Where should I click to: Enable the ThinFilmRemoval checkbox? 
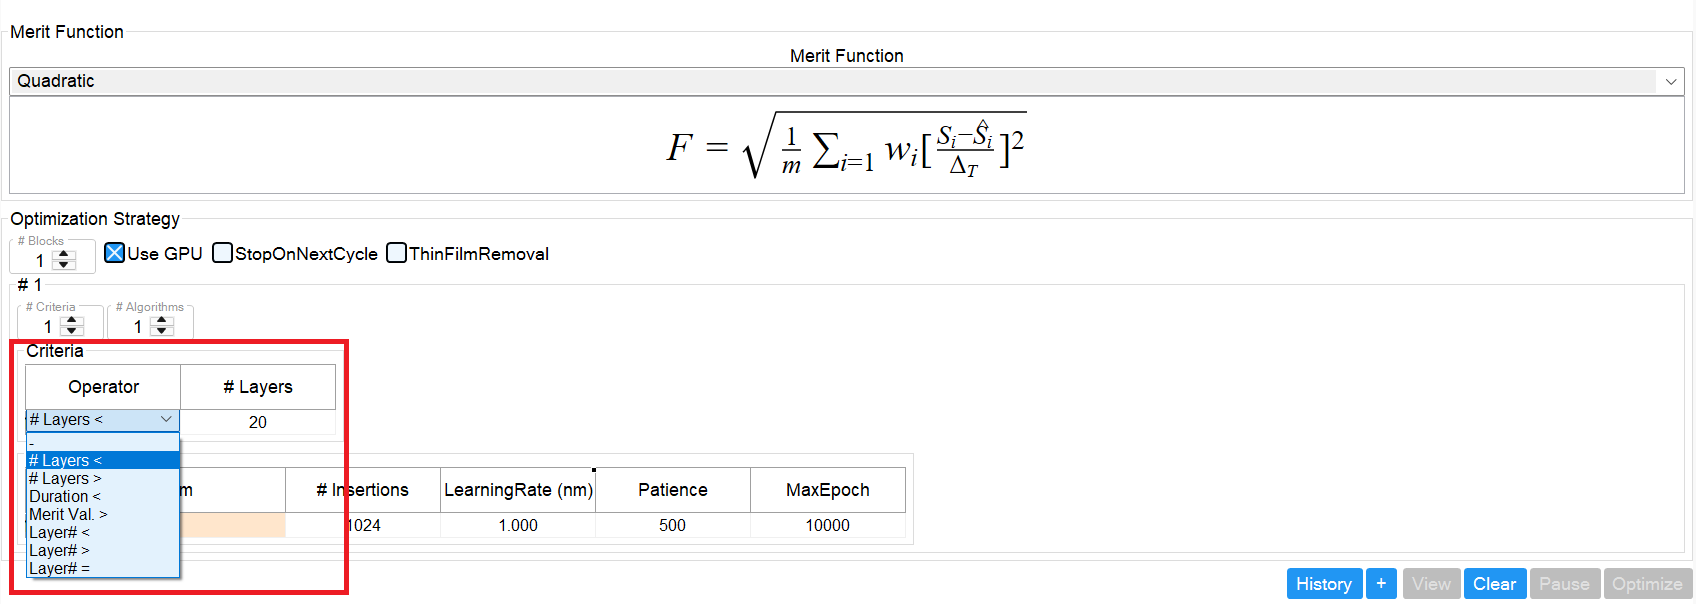tap(397, 253)
